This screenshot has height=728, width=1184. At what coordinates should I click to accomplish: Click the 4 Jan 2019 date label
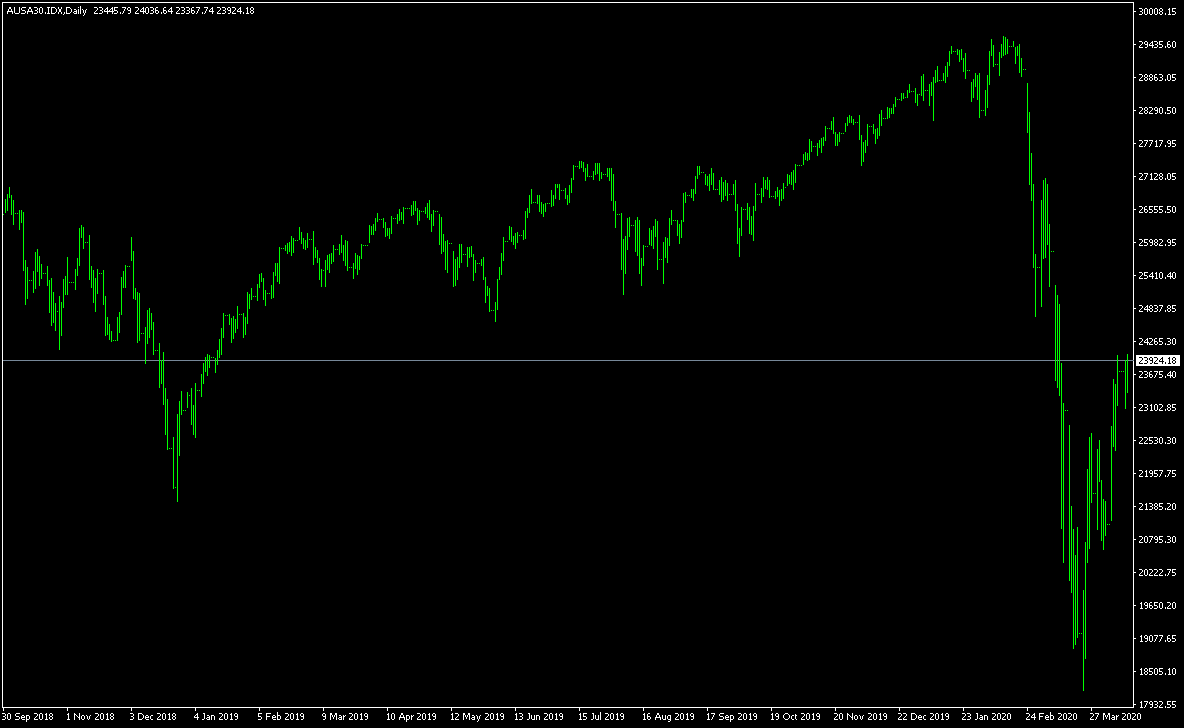(217, 717)
